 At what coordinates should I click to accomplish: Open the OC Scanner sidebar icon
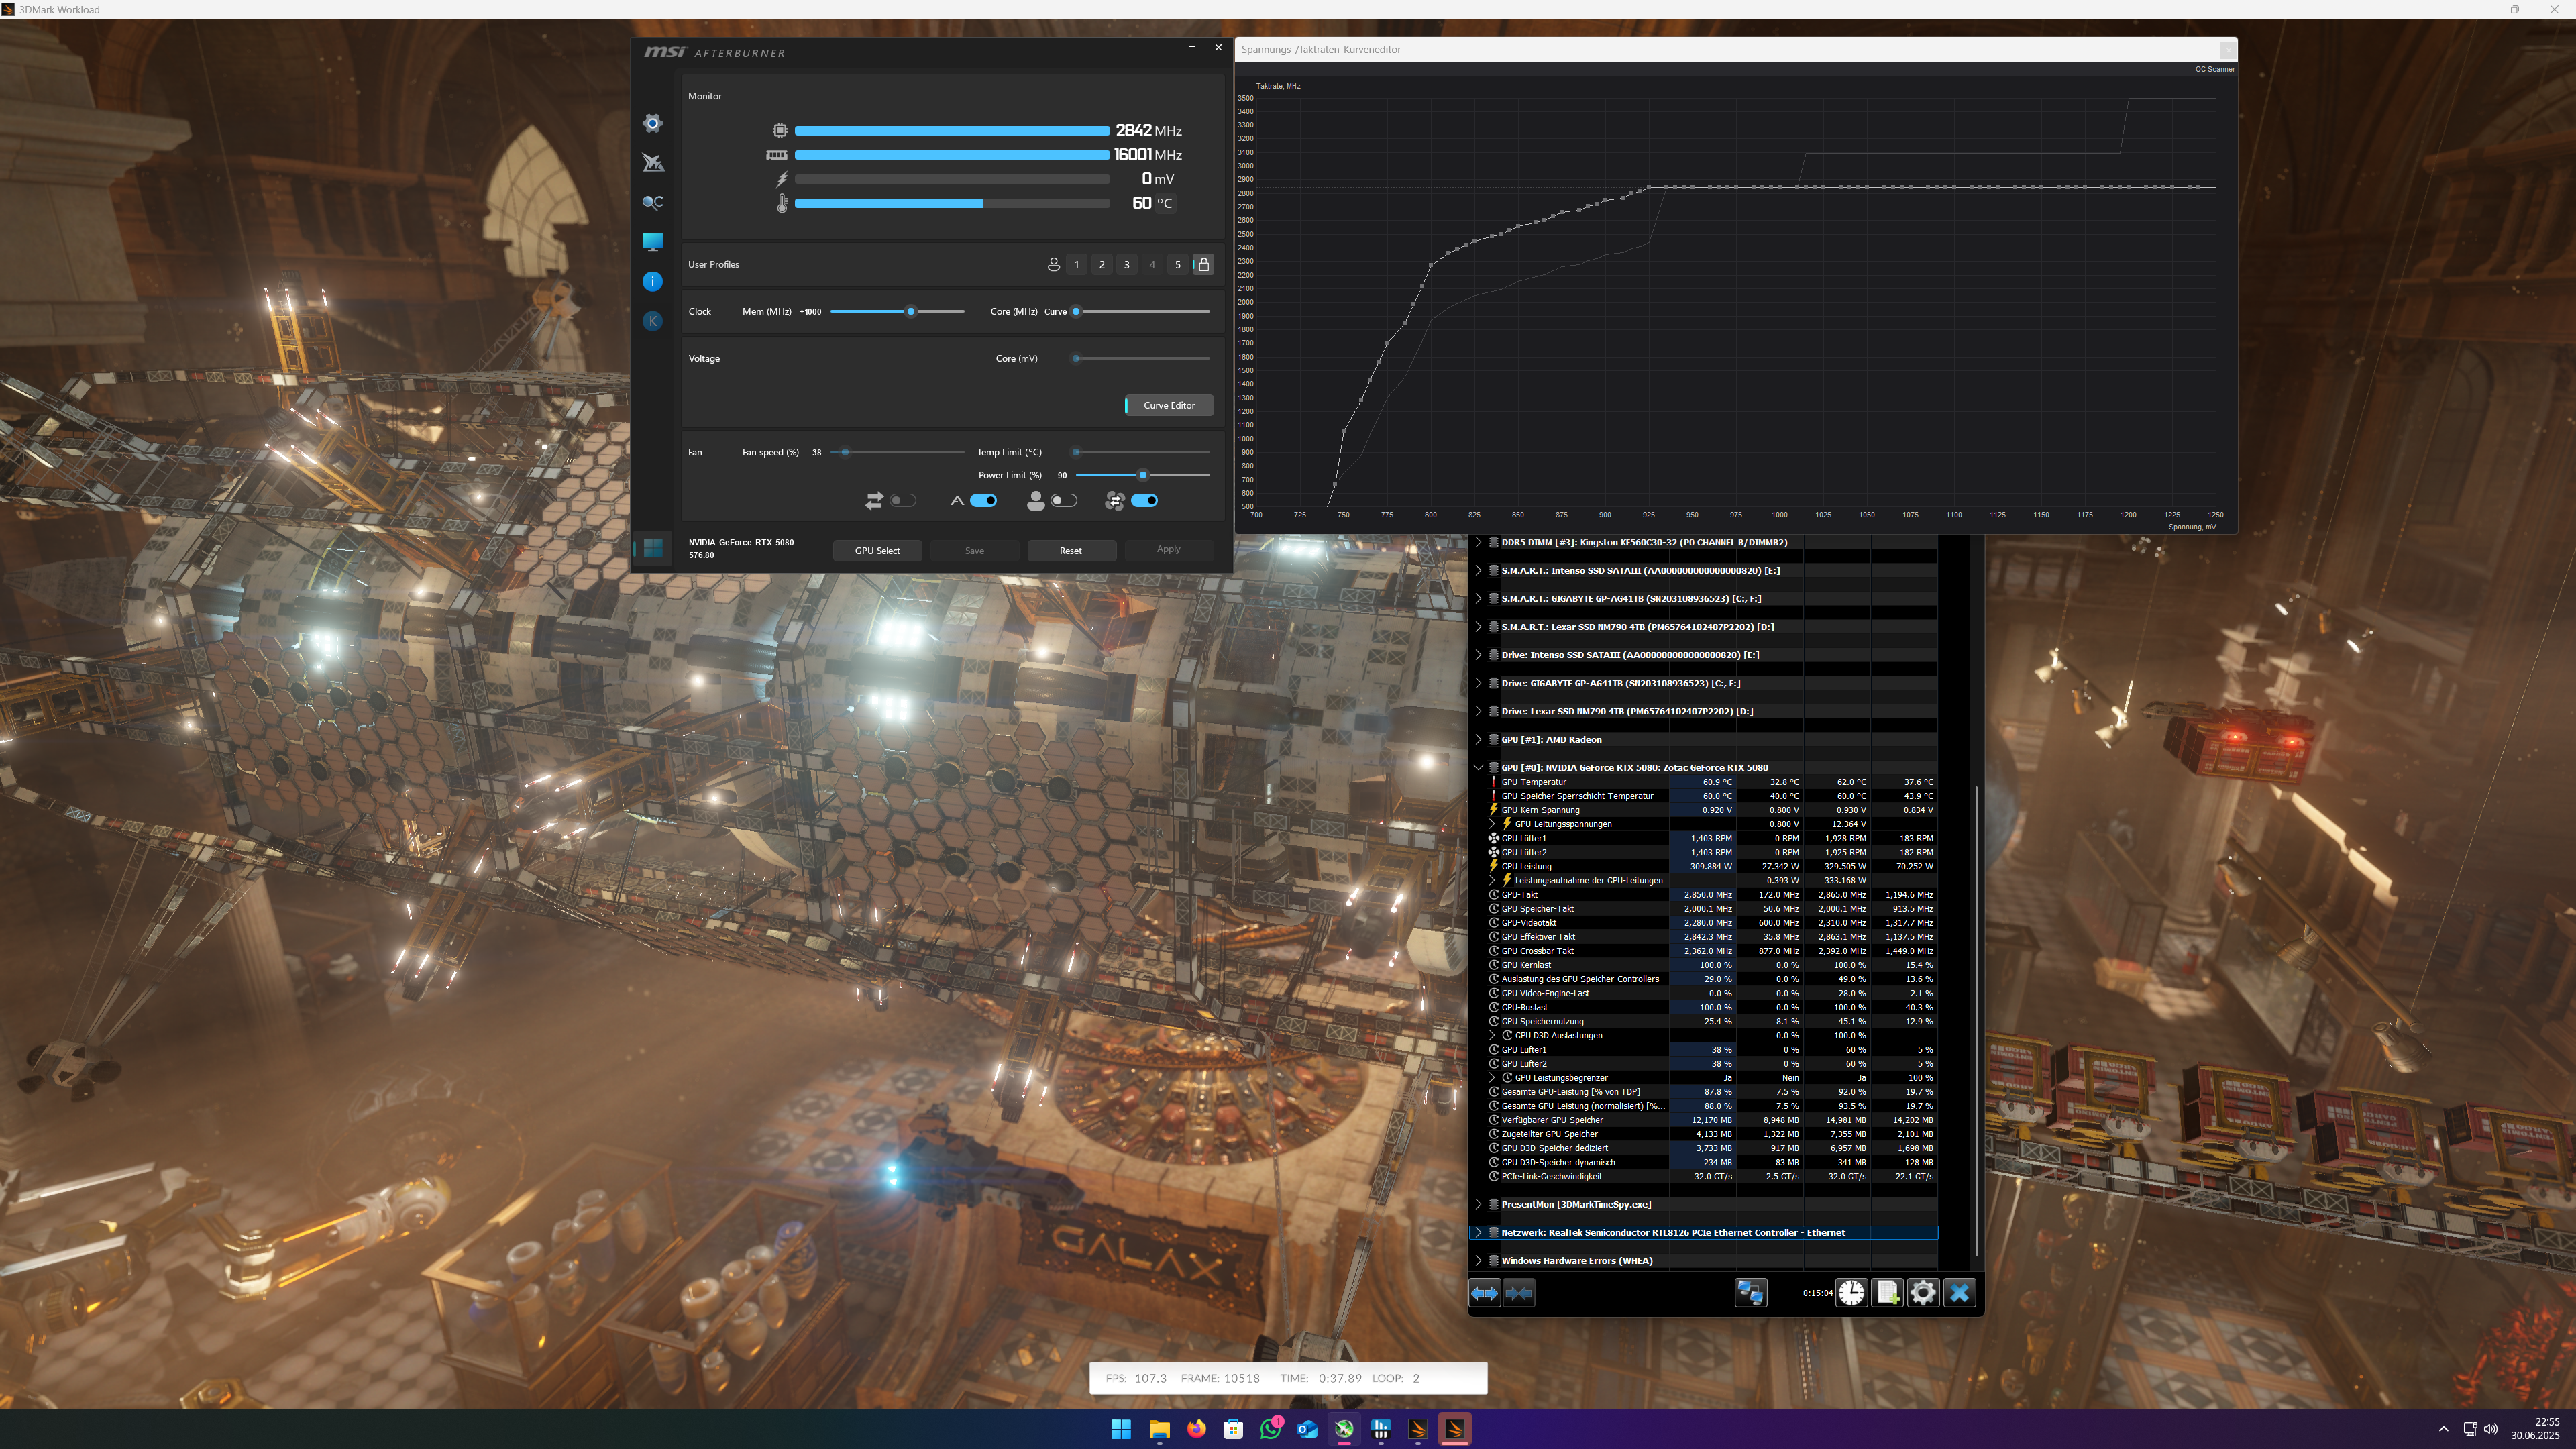click(653, 202)
